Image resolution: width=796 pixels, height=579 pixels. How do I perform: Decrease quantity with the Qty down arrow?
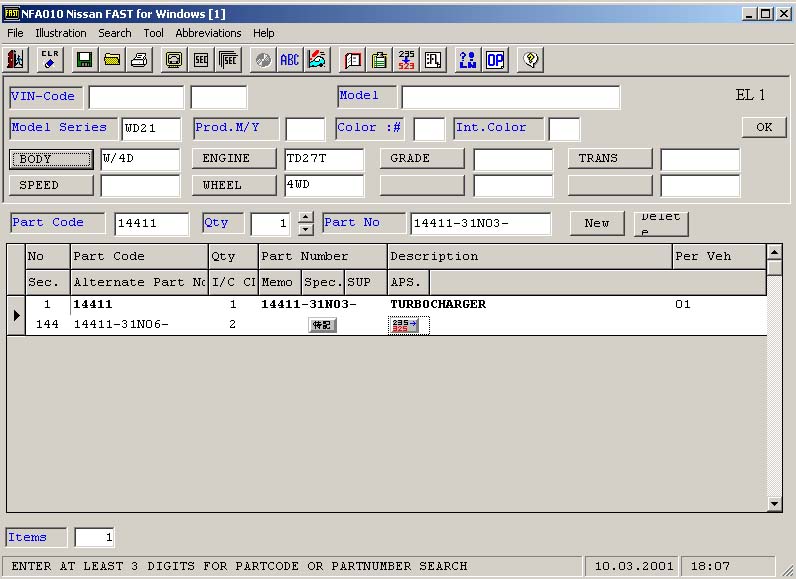pyautogui.click(x=306, y=229)
